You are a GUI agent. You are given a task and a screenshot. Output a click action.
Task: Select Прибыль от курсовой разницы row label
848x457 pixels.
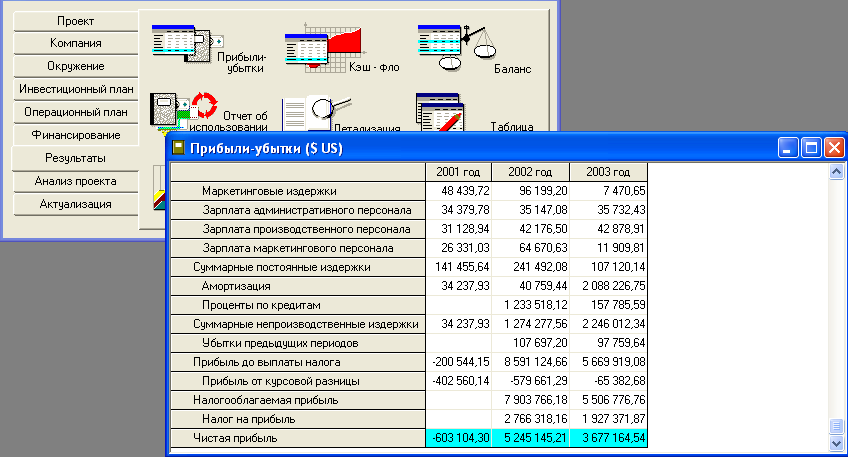pos(297,381)
